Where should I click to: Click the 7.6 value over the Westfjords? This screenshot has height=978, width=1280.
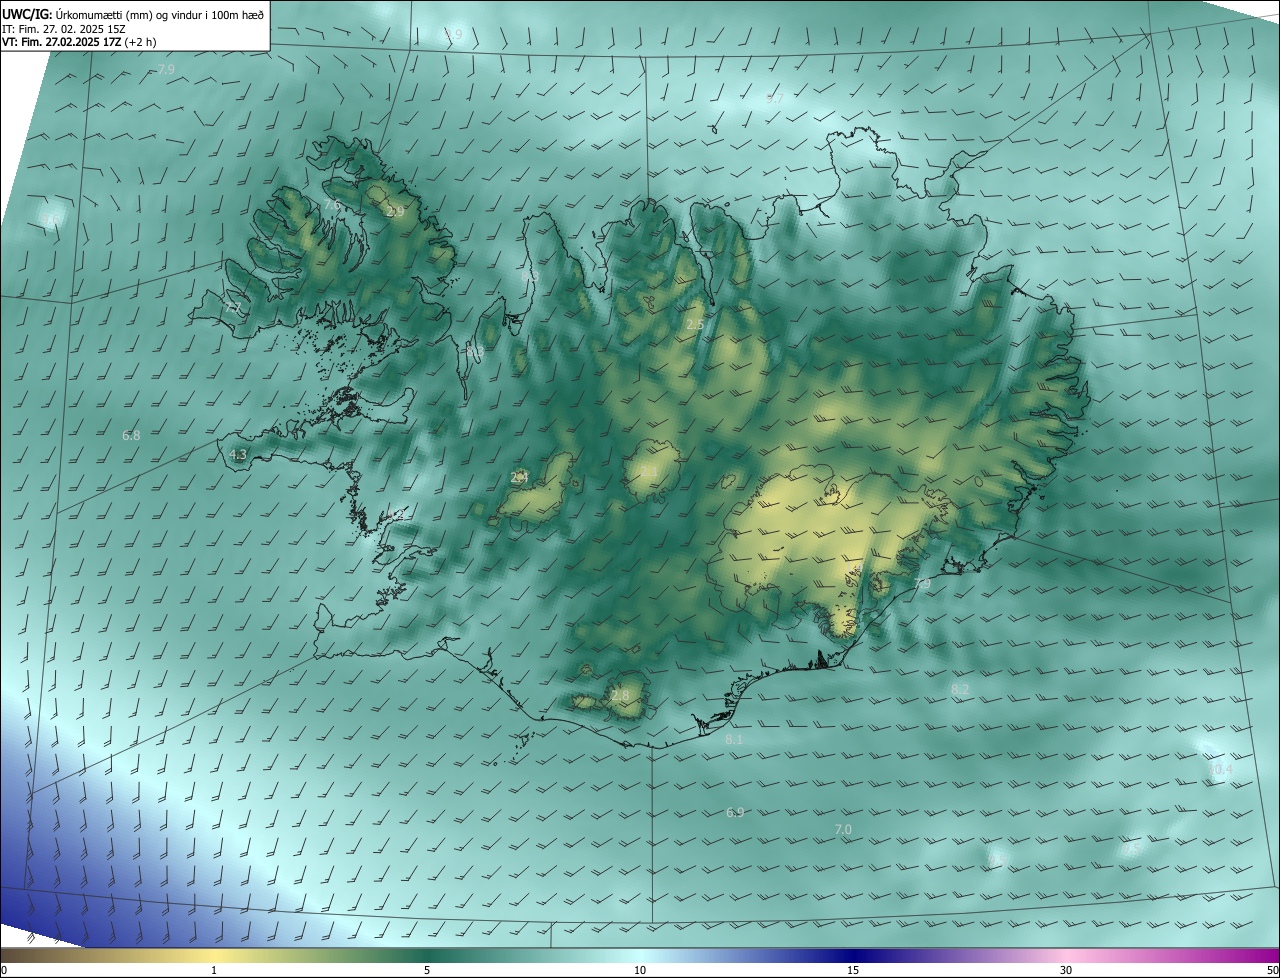pos(333,204)
